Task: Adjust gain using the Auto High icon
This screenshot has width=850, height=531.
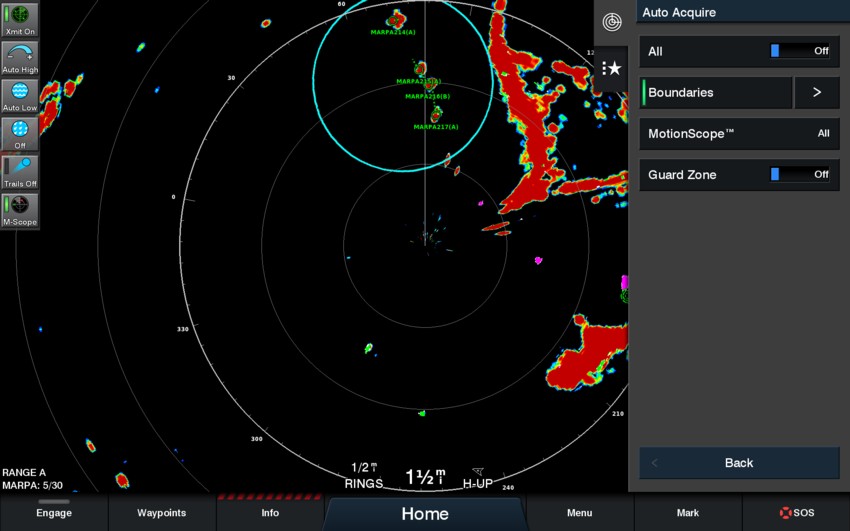Action: click(20, 57)
